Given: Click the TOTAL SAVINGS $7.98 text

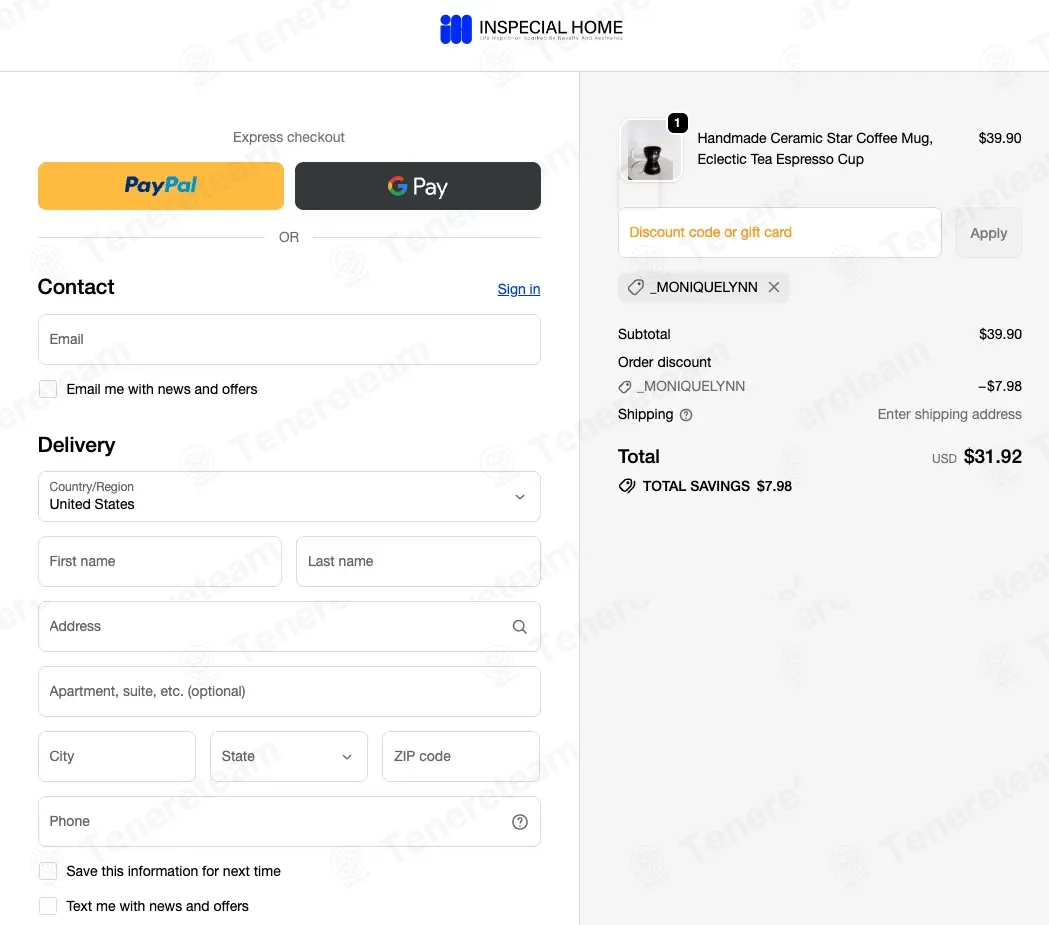Looking at the screenshot, I should point(717,486).
